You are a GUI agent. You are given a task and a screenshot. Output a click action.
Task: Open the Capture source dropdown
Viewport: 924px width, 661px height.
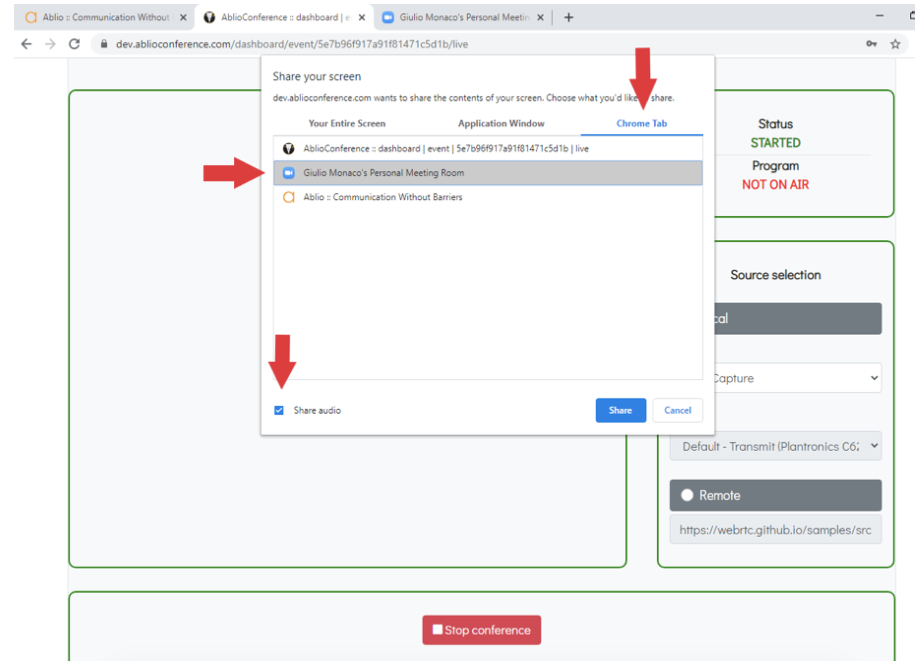click(x=798, y=378)
